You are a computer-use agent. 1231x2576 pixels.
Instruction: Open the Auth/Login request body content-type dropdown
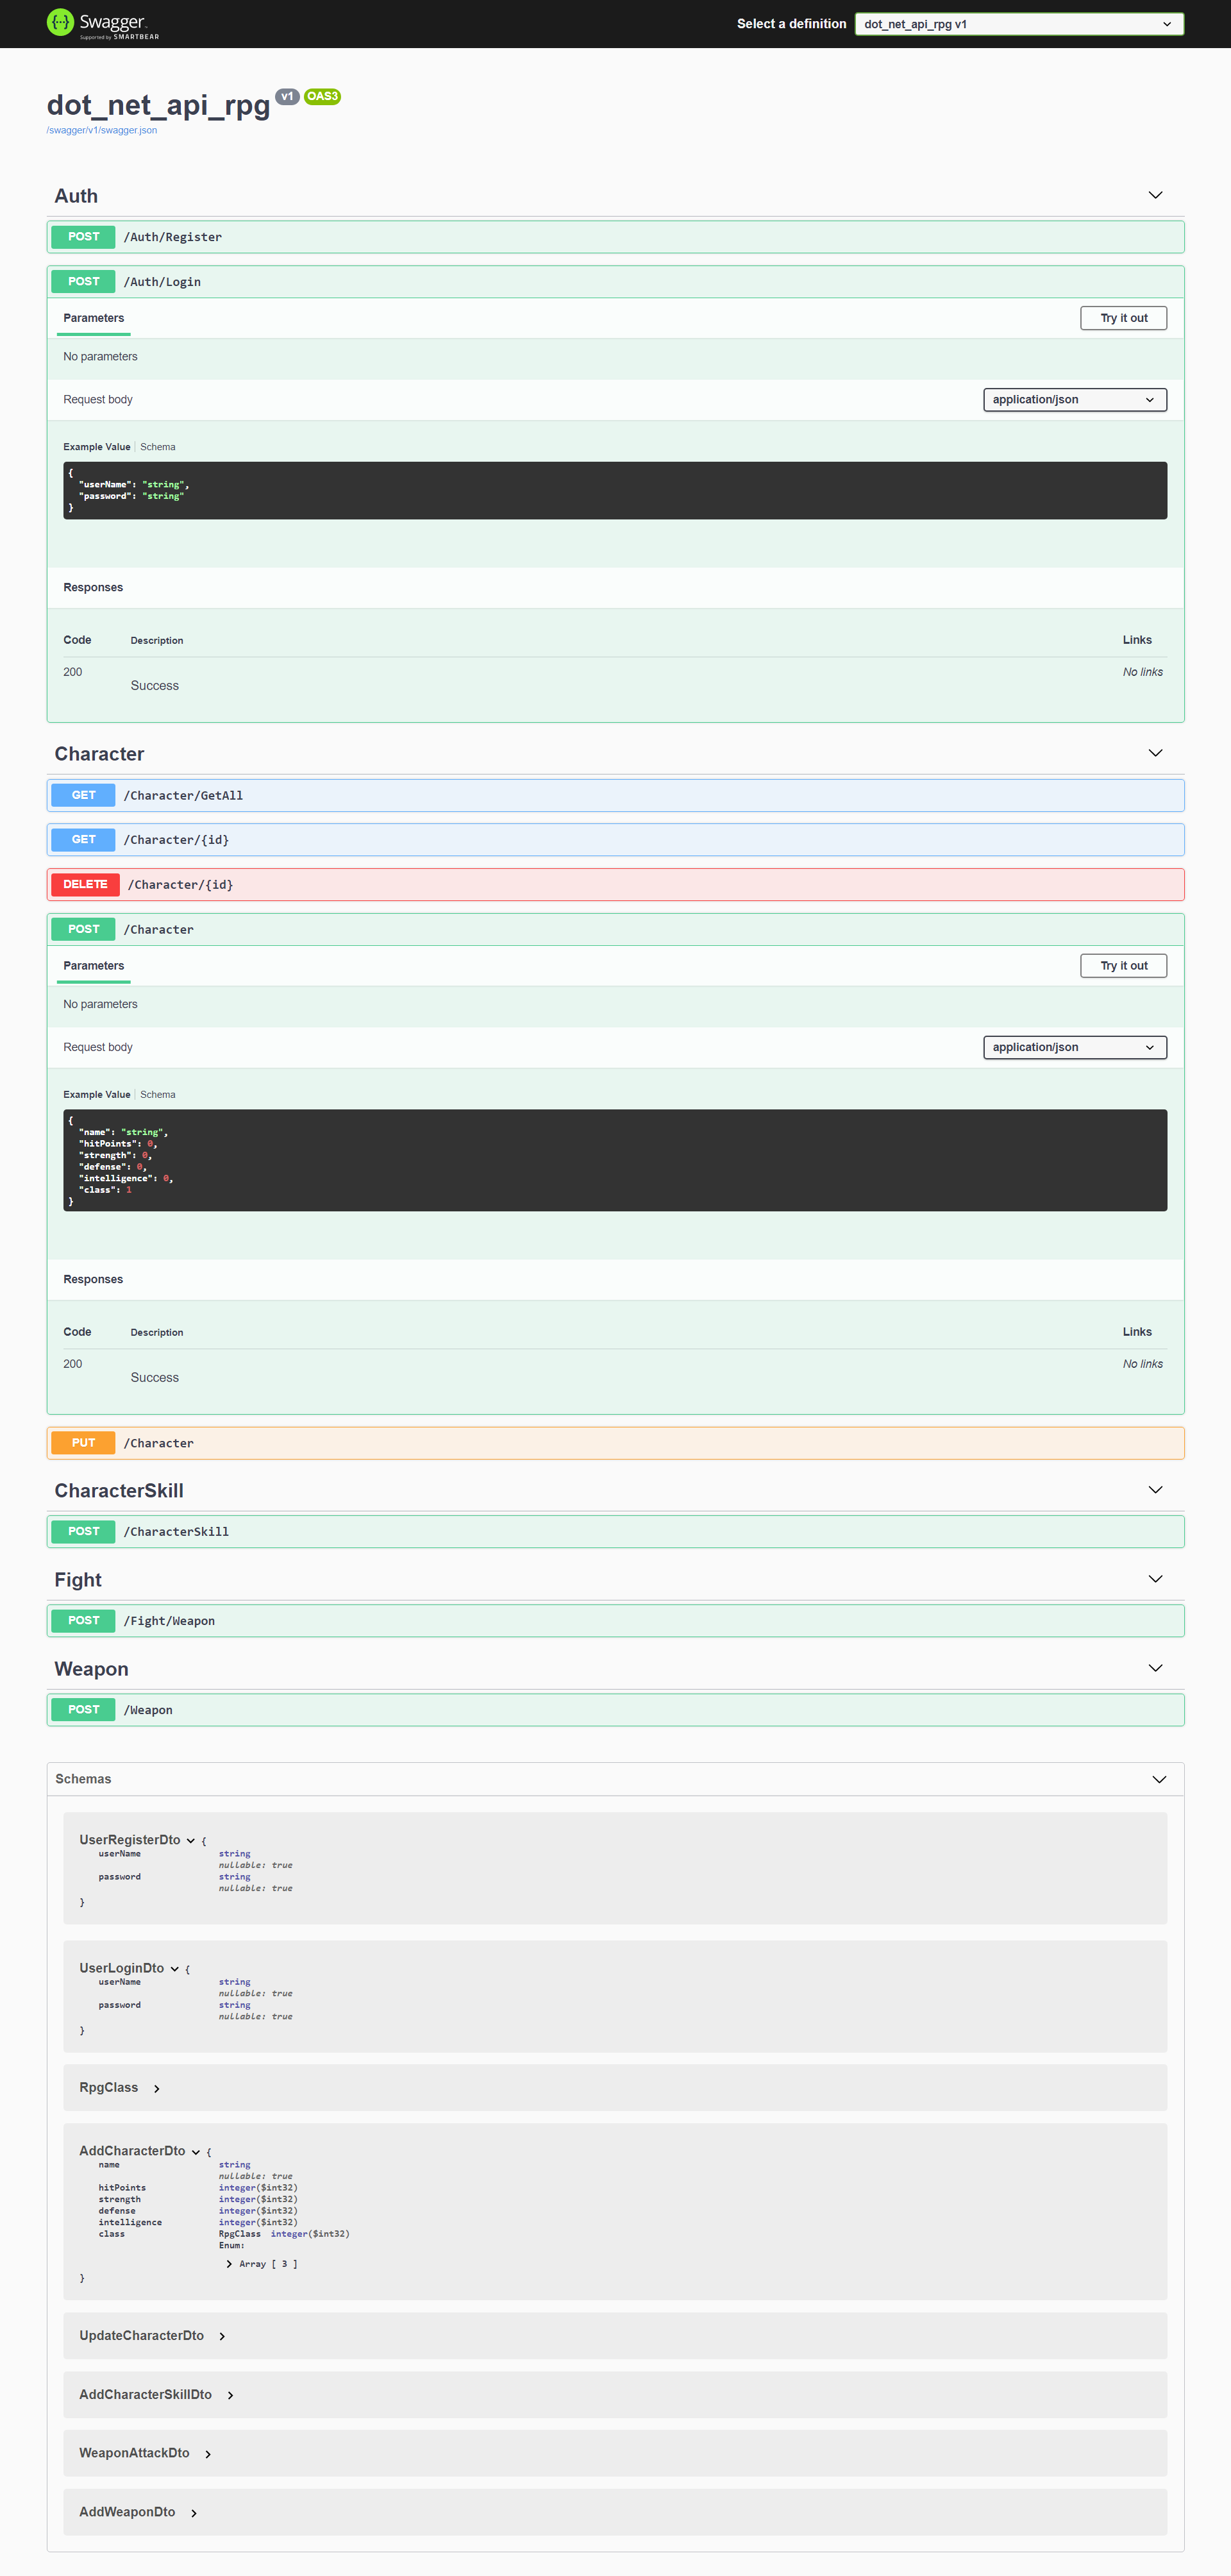point(1074,400)
